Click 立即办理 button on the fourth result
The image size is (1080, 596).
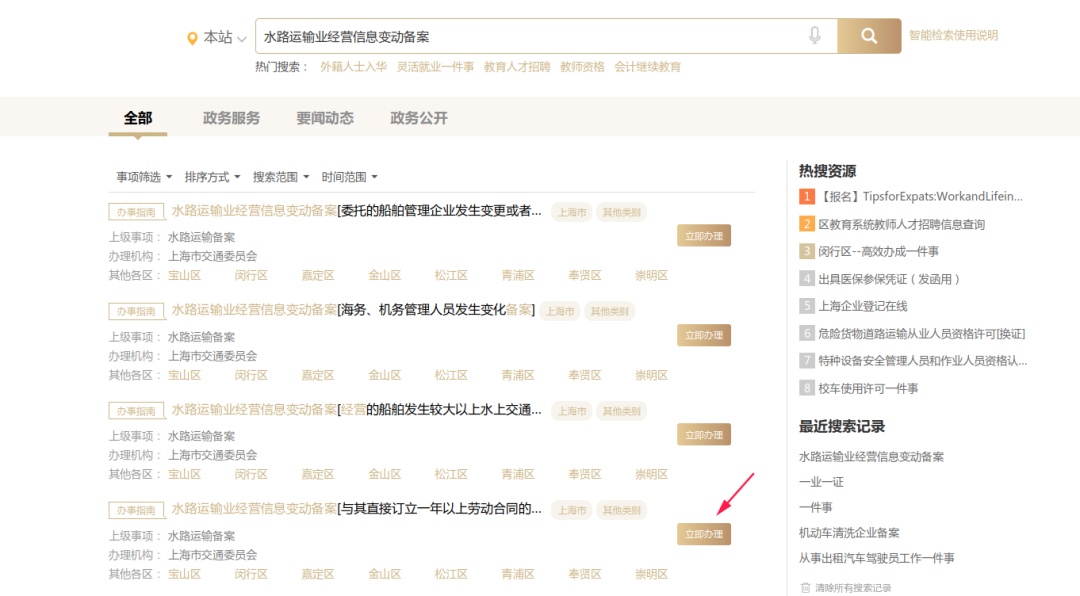coord(703,534)
